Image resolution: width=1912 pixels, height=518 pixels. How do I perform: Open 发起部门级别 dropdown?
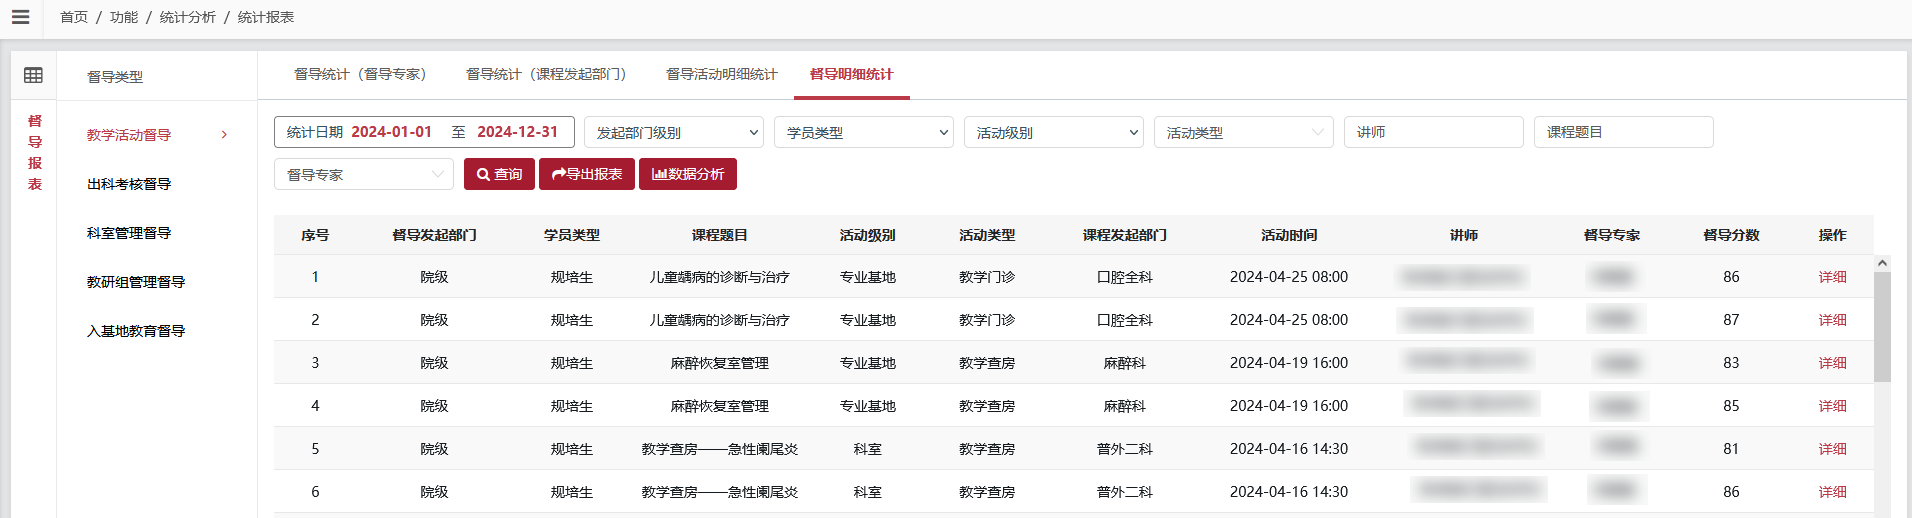[674, 132]
